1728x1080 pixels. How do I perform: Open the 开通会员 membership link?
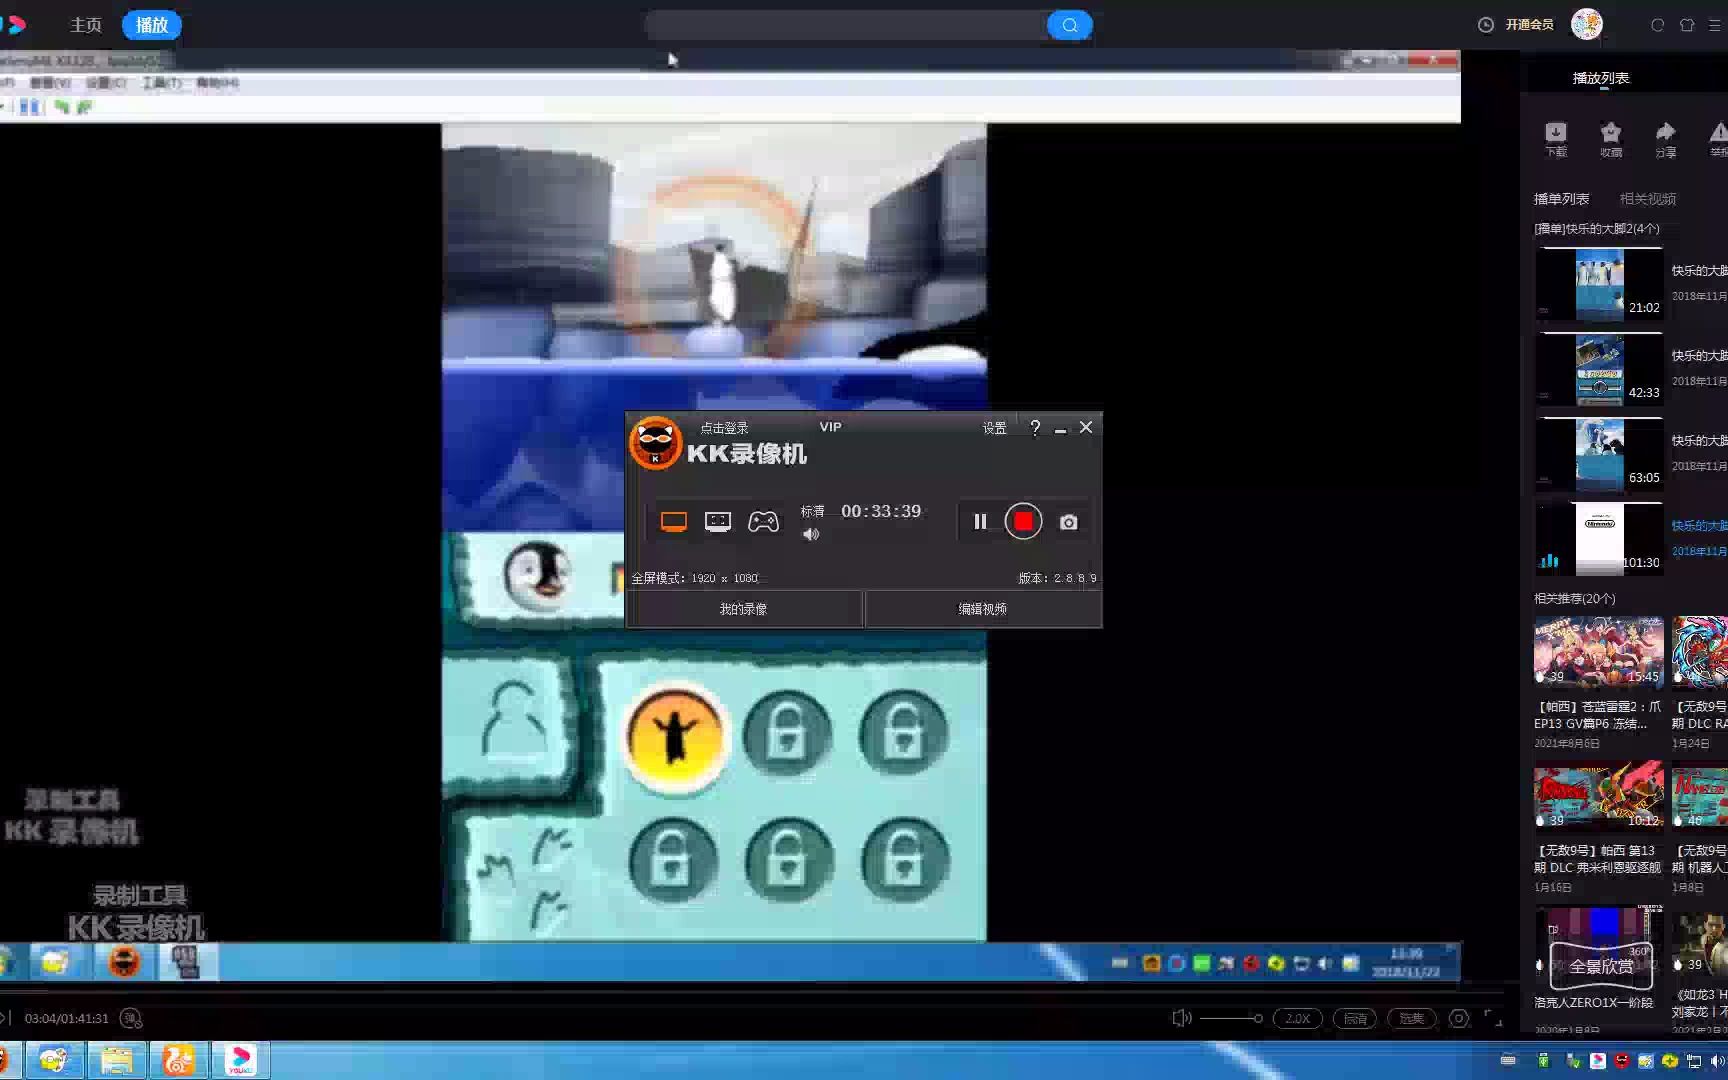1529,25
